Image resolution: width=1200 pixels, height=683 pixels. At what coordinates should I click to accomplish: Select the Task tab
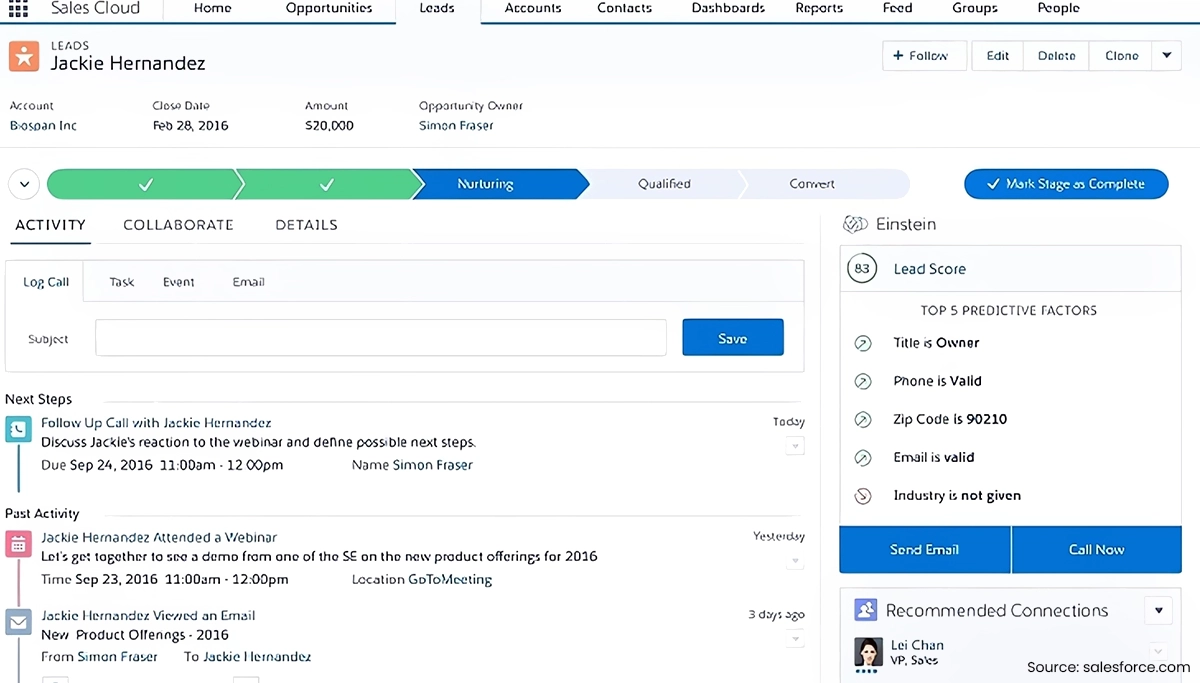tap(122, 282)
